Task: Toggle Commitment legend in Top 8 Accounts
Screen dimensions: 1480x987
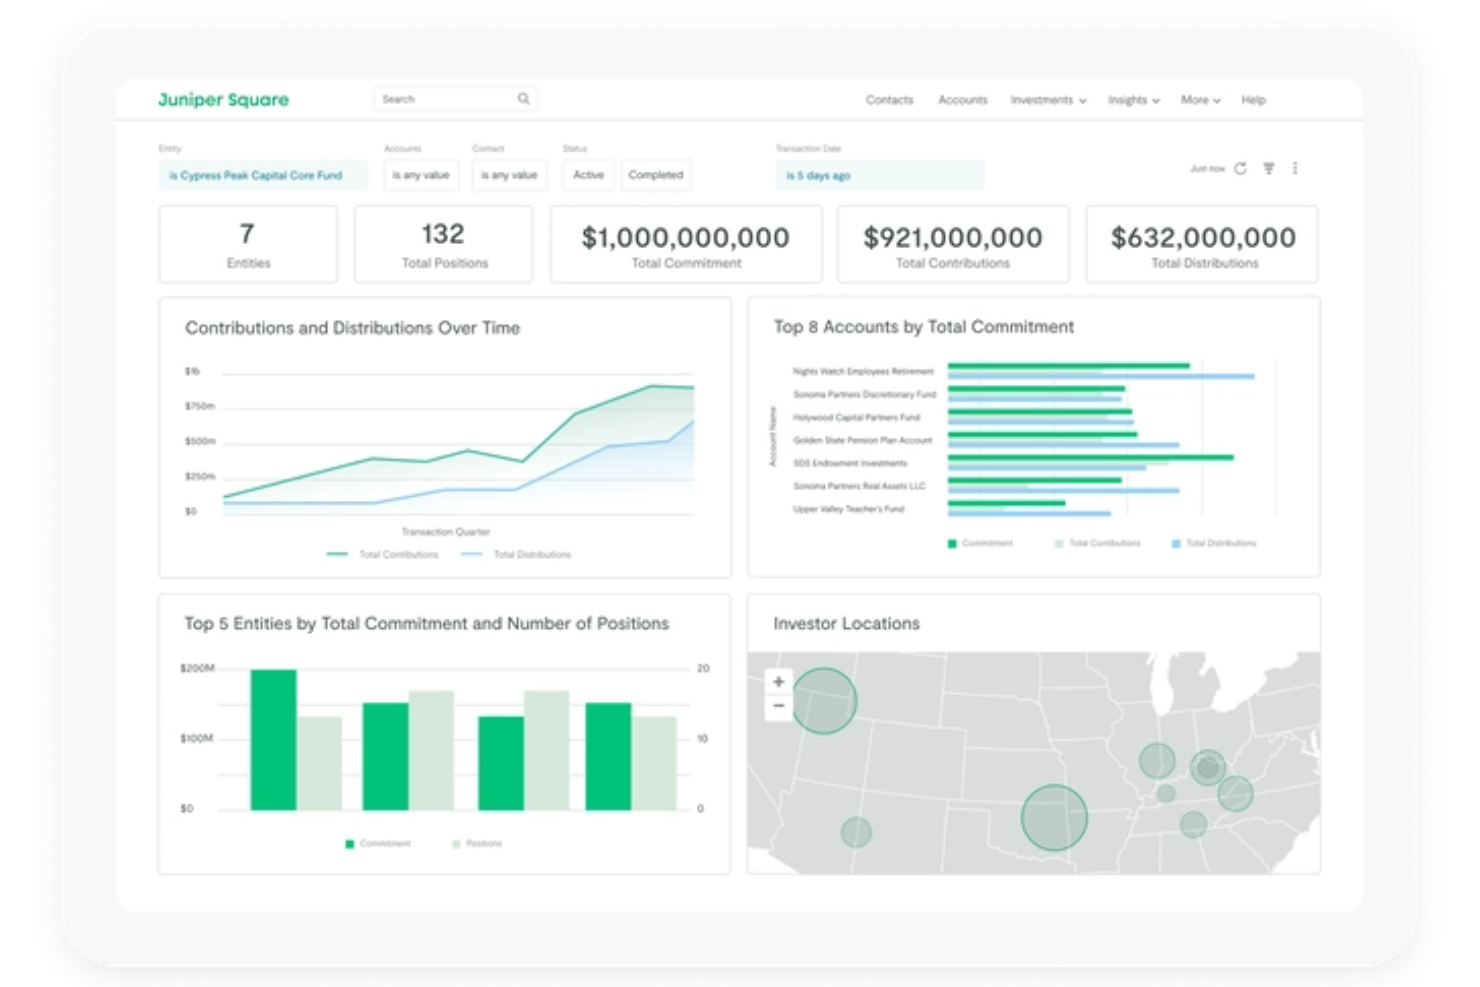Action: [981, 543]
